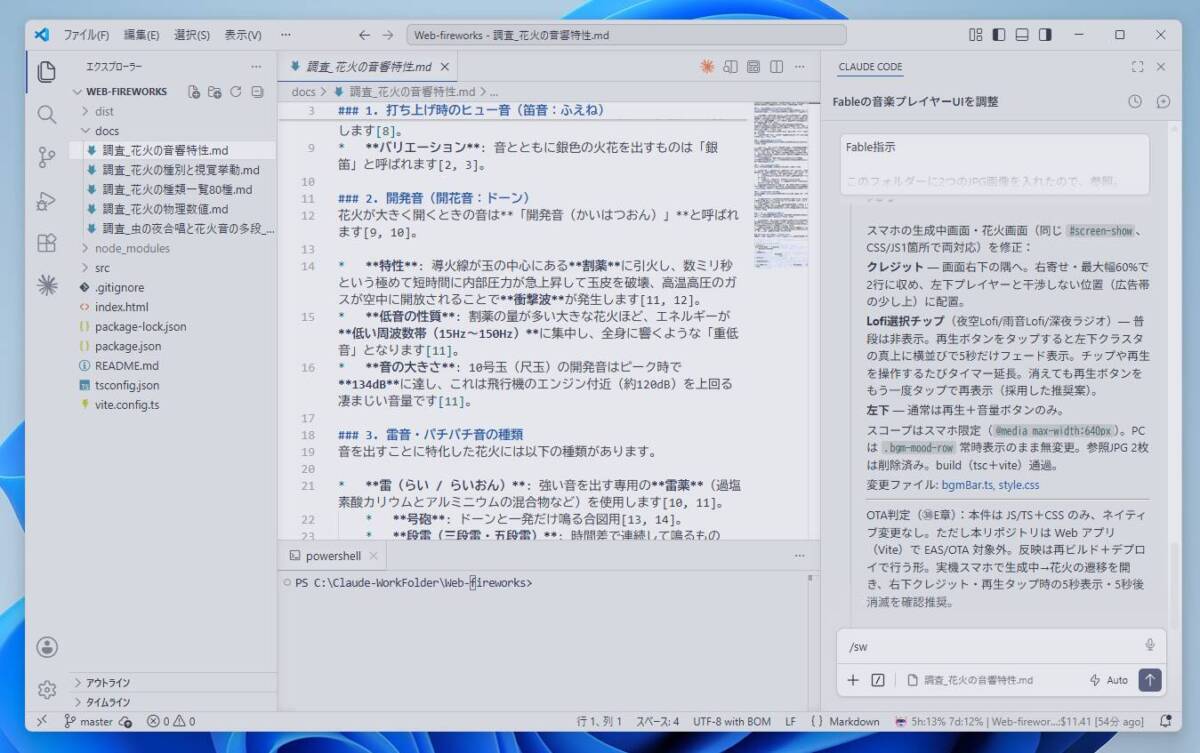Expand the アウトライン section

[x=173, y=683]
